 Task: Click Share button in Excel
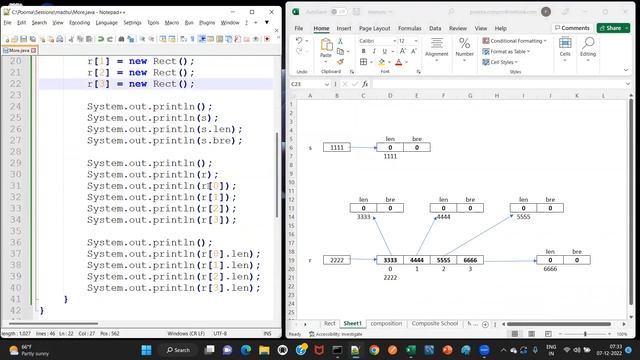[x=610, y=28]
